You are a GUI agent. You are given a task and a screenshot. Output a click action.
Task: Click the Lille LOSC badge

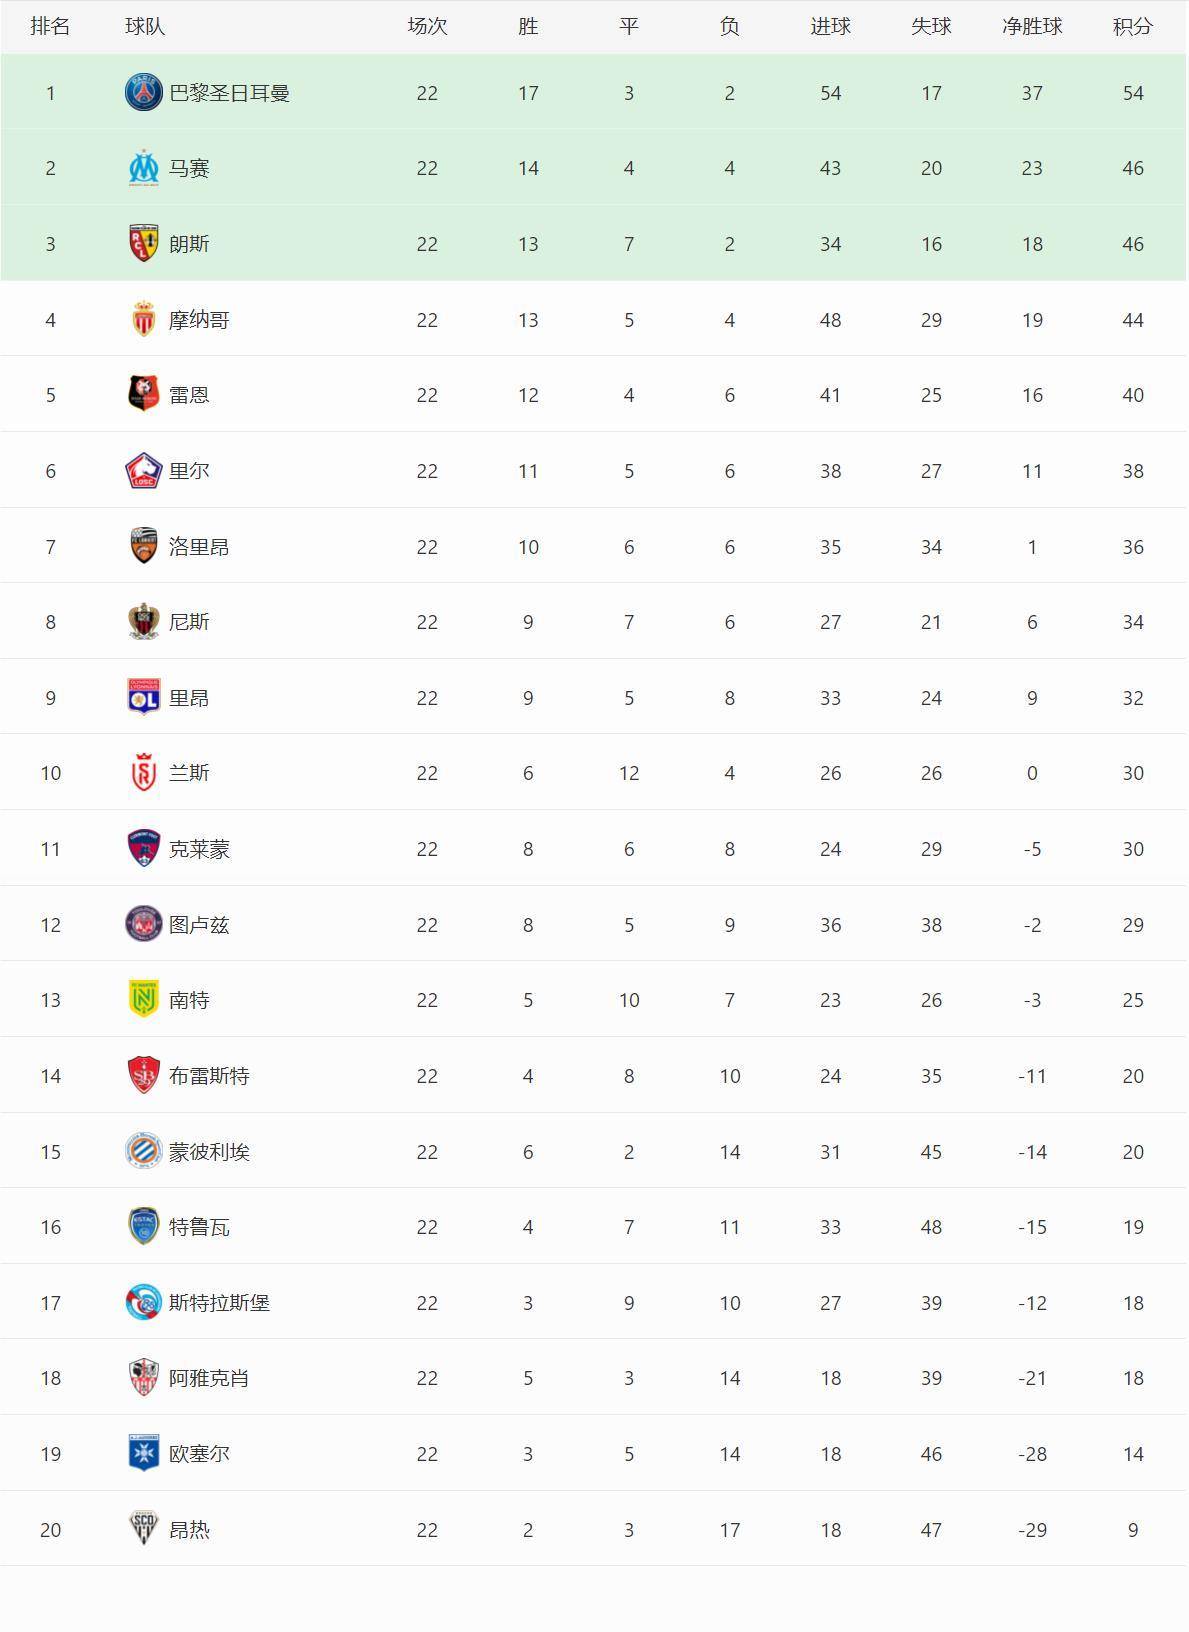144,471
